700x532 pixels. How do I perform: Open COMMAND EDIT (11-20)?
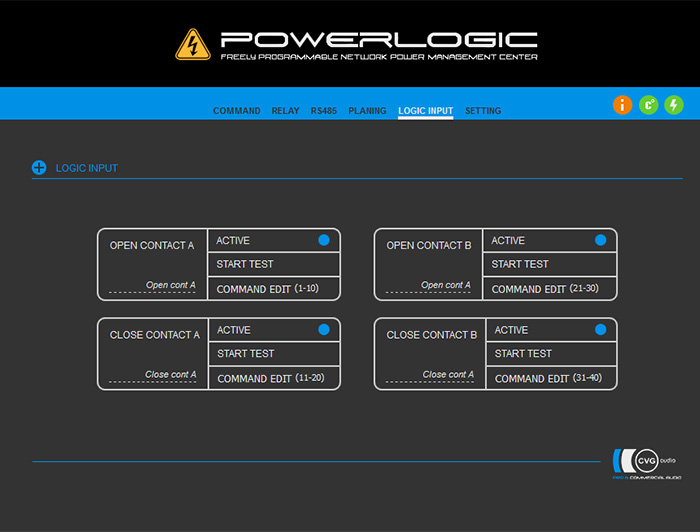tap(274, 378)
